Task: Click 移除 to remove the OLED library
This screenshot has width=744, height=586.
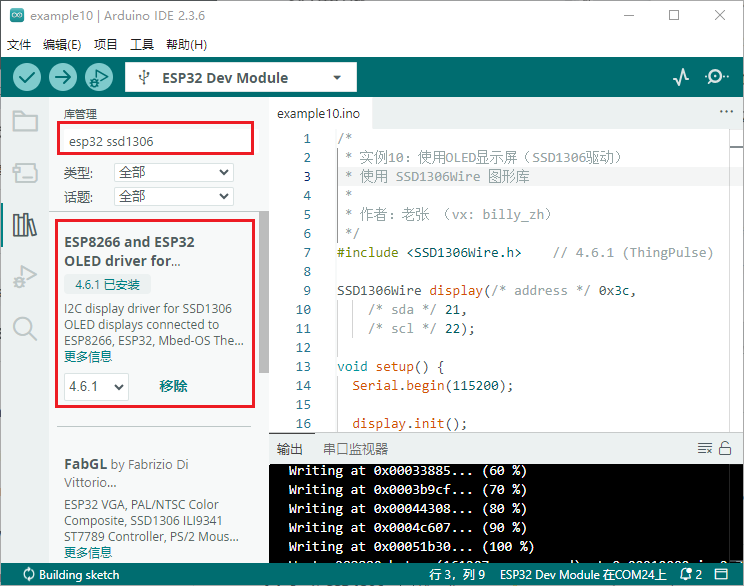Action: coord(173,386)
